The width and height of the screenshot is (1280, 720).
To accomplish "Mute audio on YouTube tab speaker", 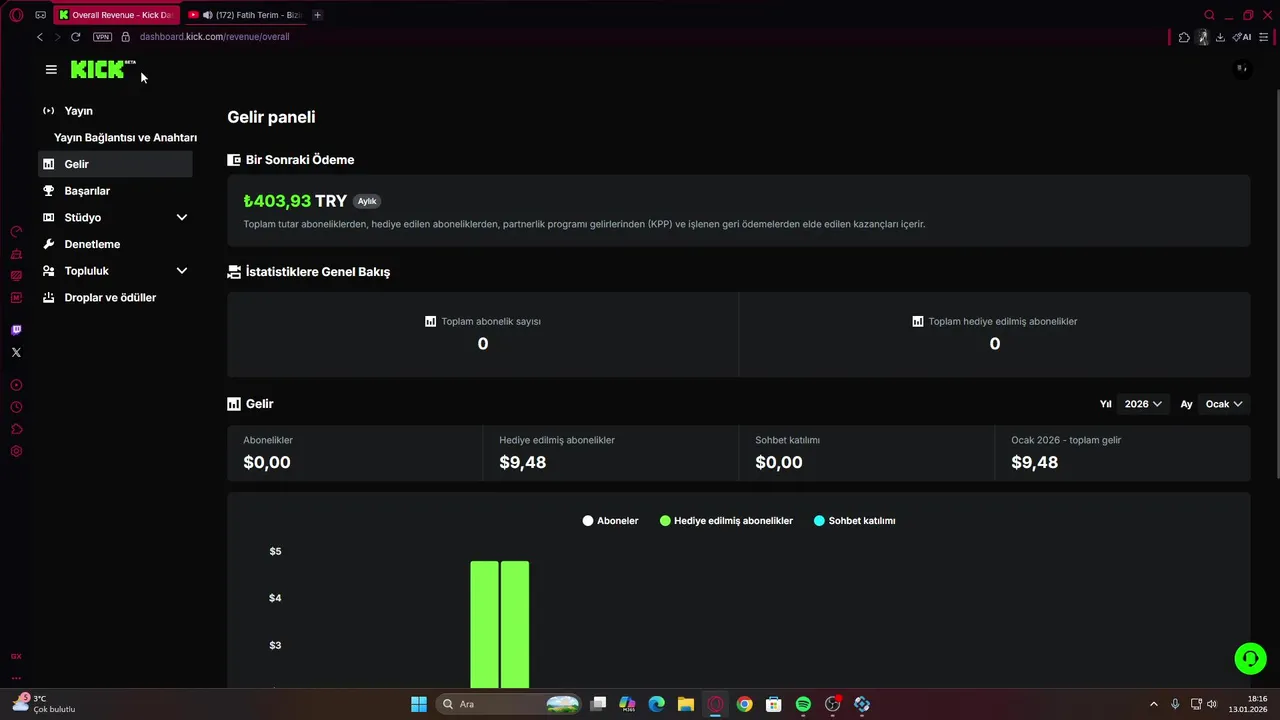I will (207, 15).
